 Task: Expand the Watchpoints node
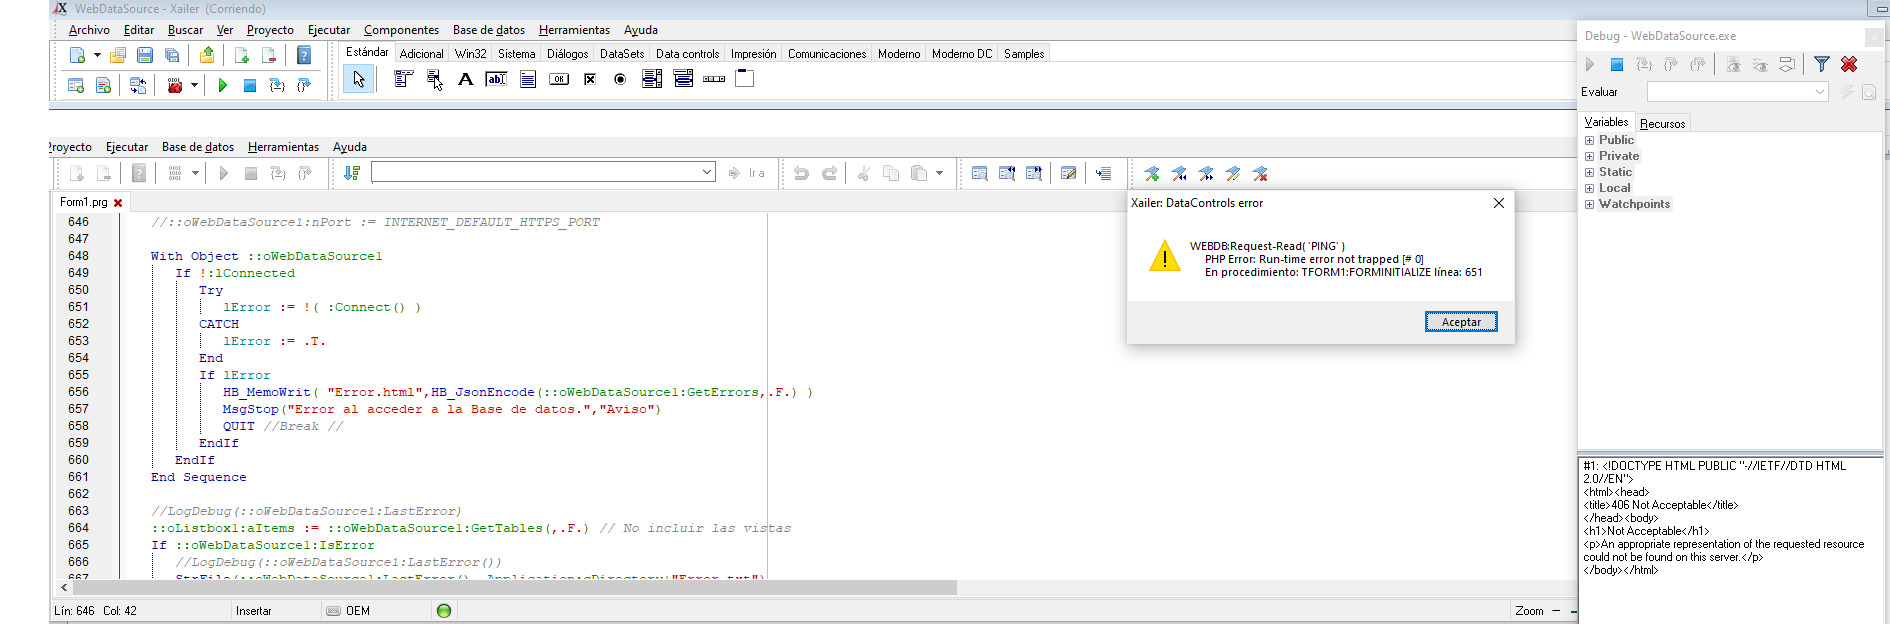tap(1589, 205)
